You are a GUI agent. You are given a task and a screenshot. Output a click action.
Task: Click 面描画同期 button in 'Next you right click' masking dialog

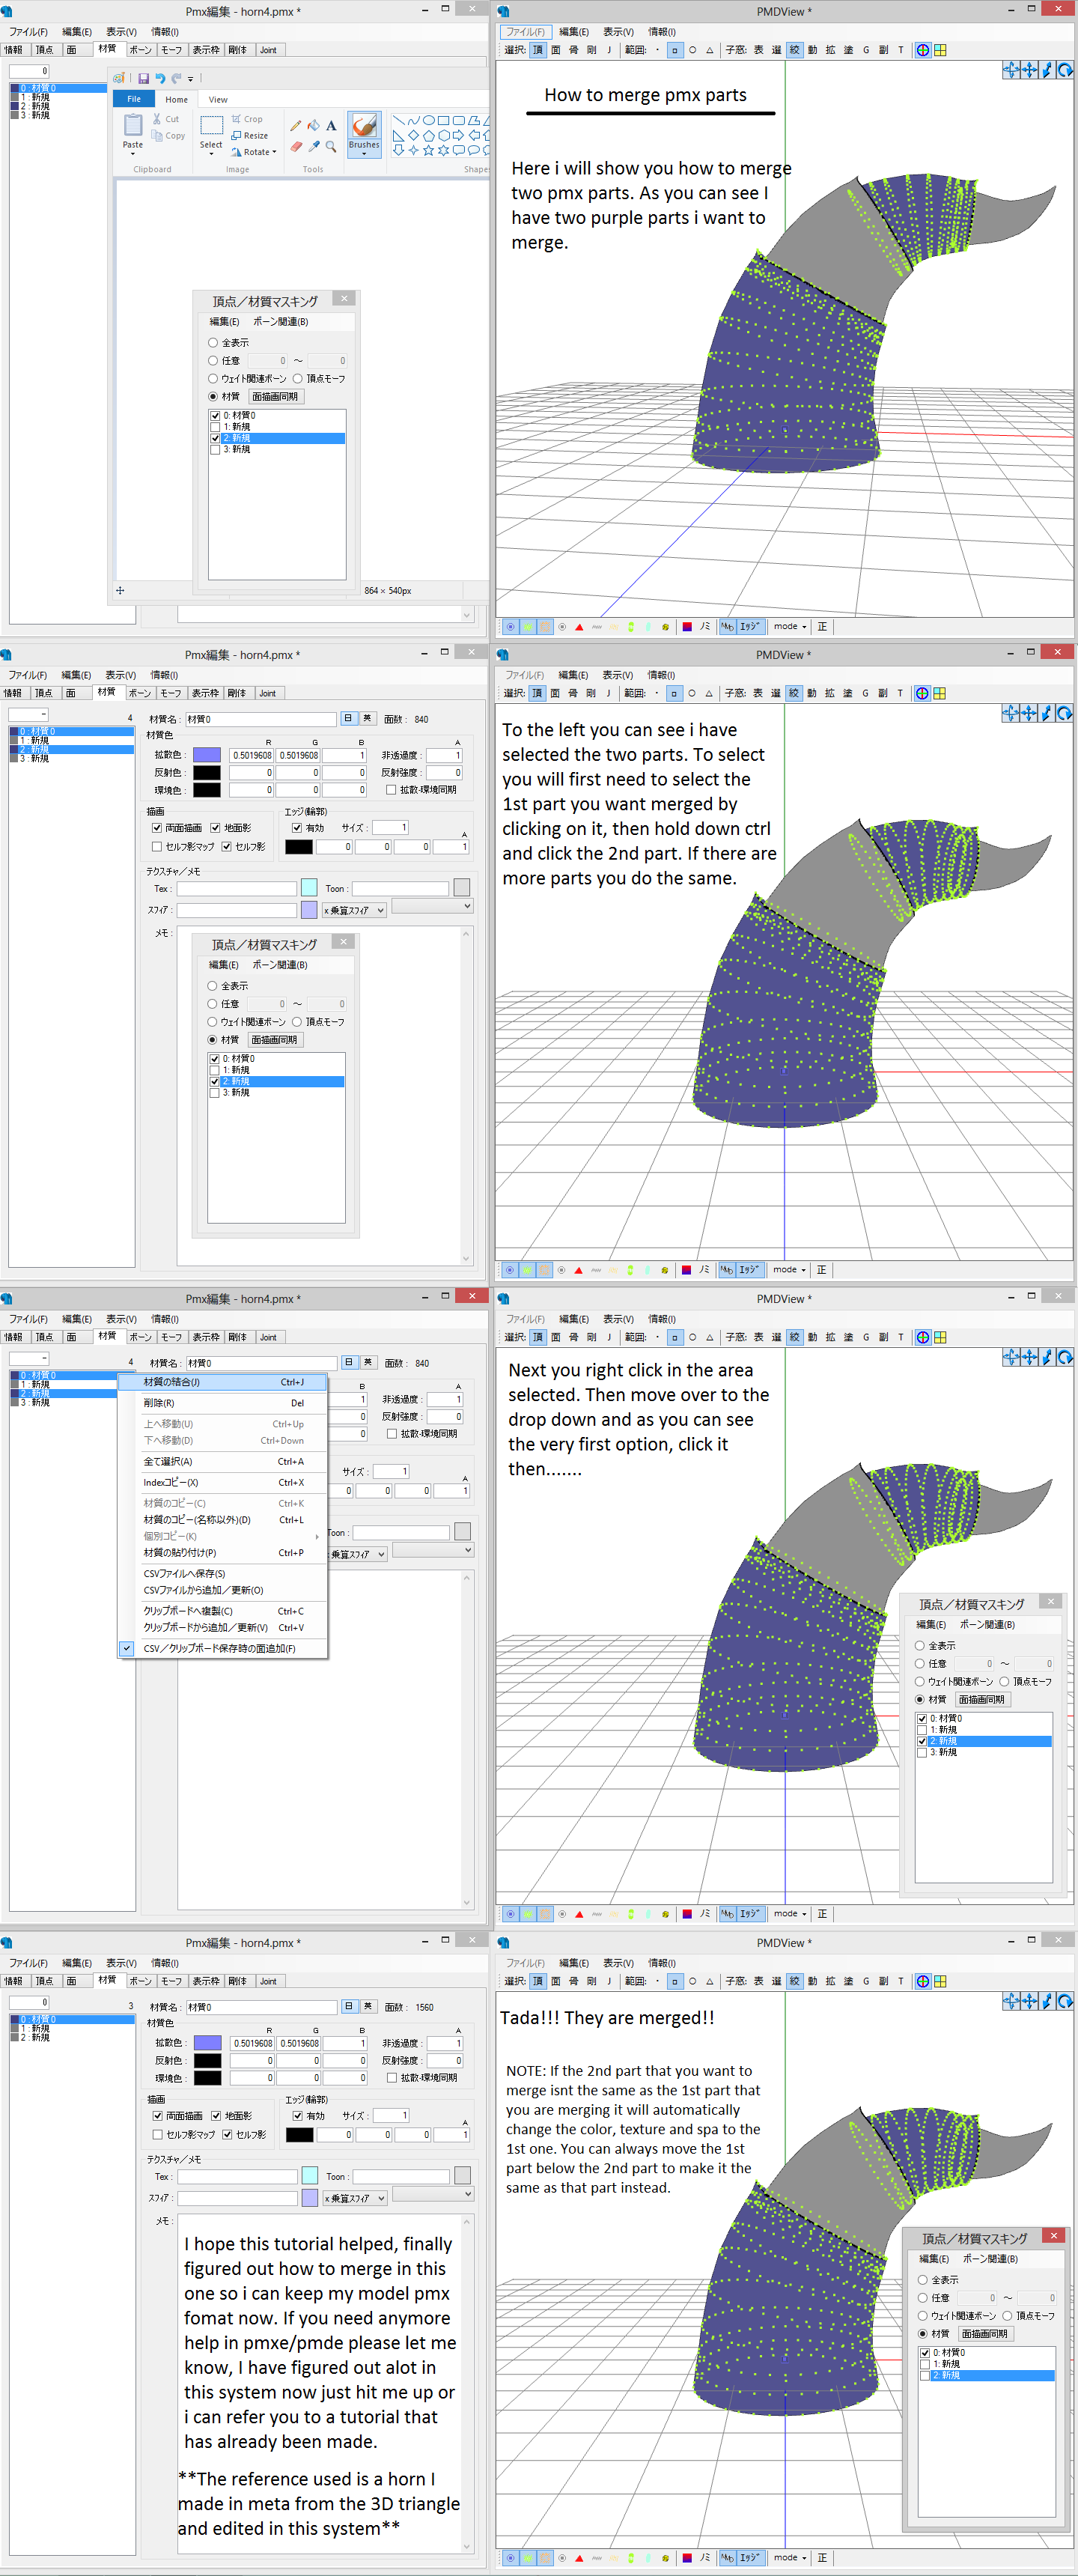pyautogui.click(x=982, y=1700)
